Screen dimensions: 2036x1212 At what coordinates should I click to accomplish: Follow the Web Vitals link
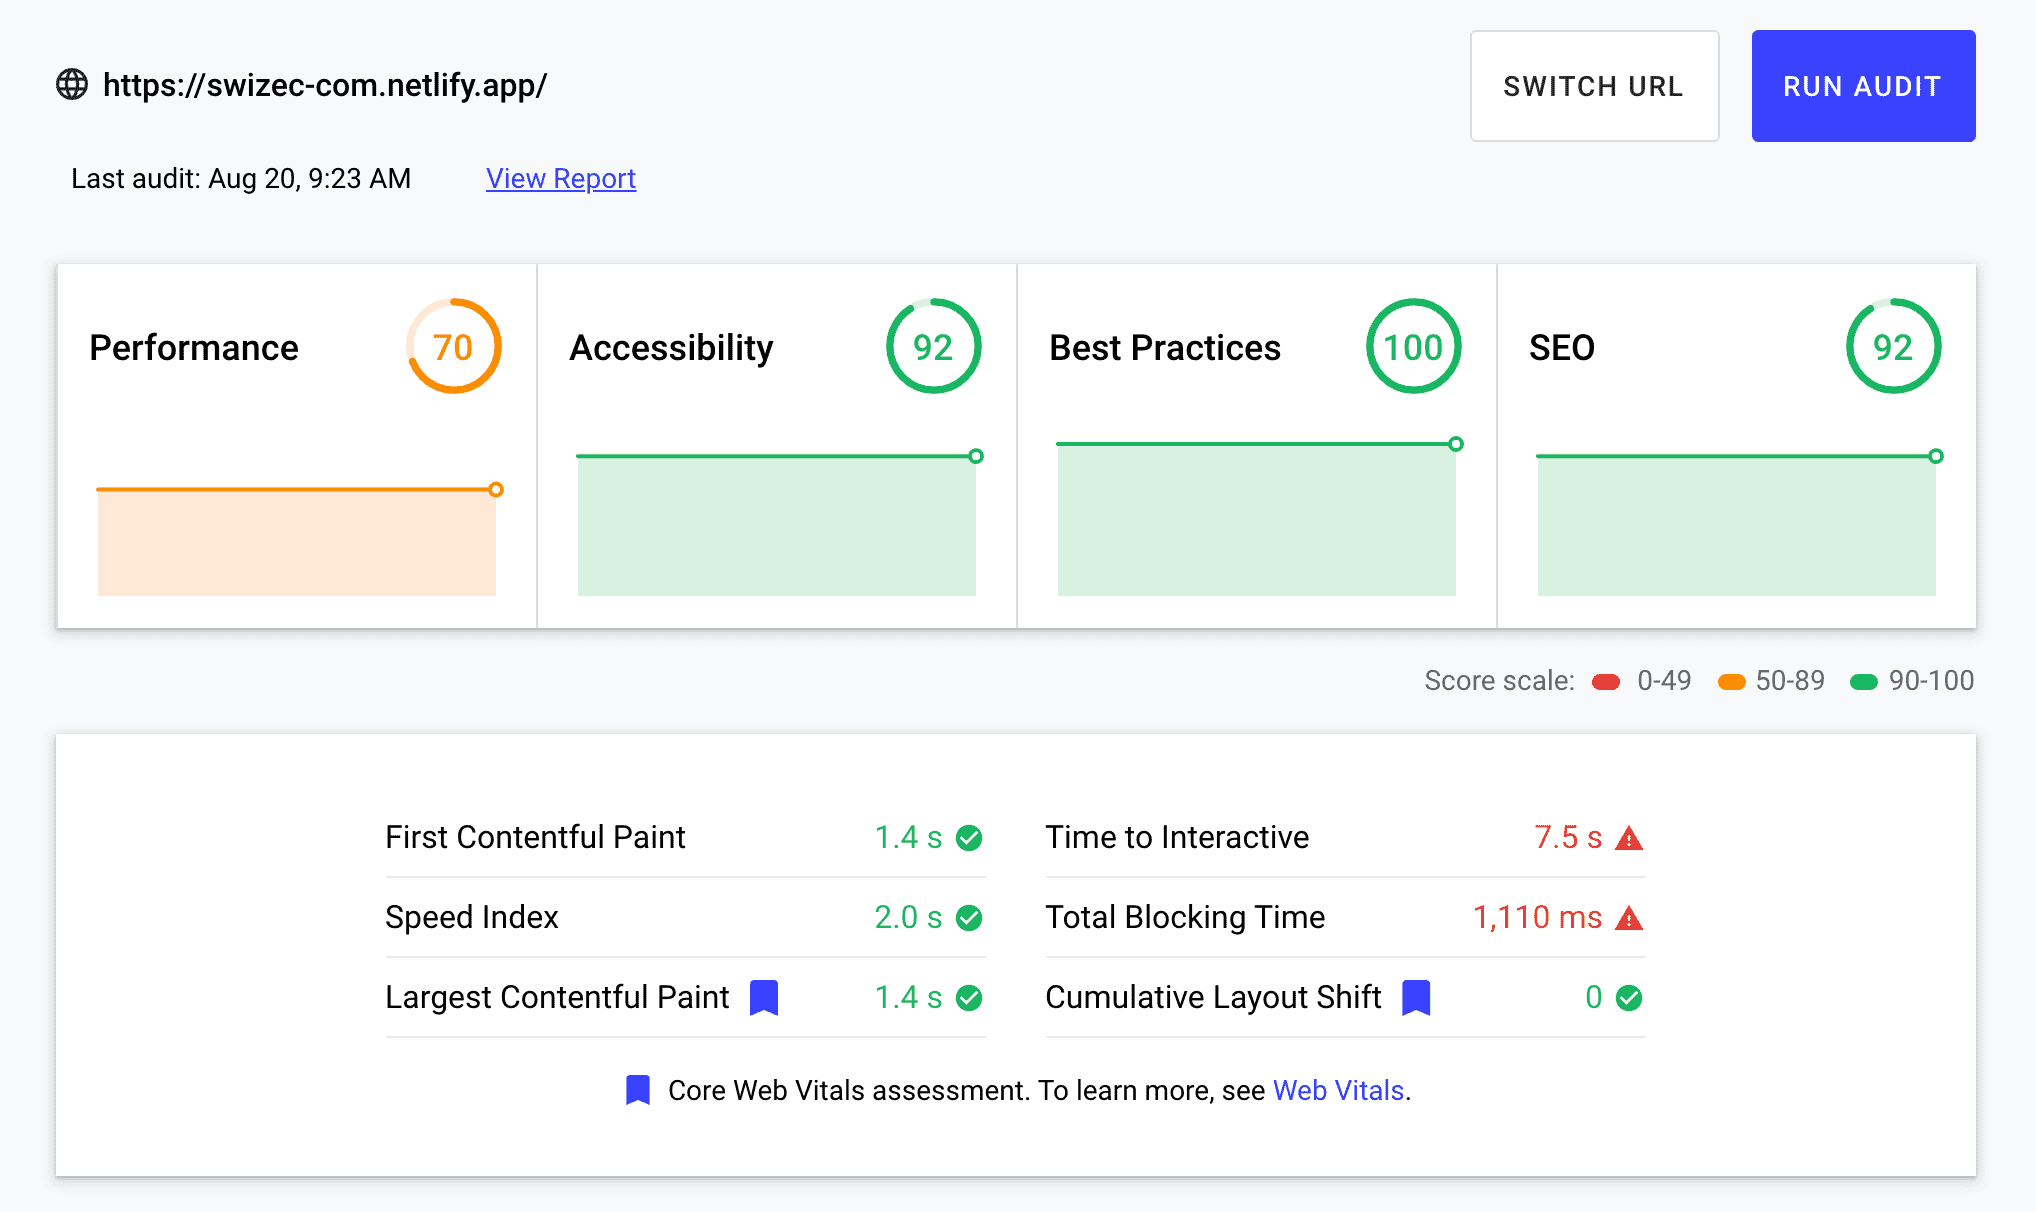point(1338,1090)
